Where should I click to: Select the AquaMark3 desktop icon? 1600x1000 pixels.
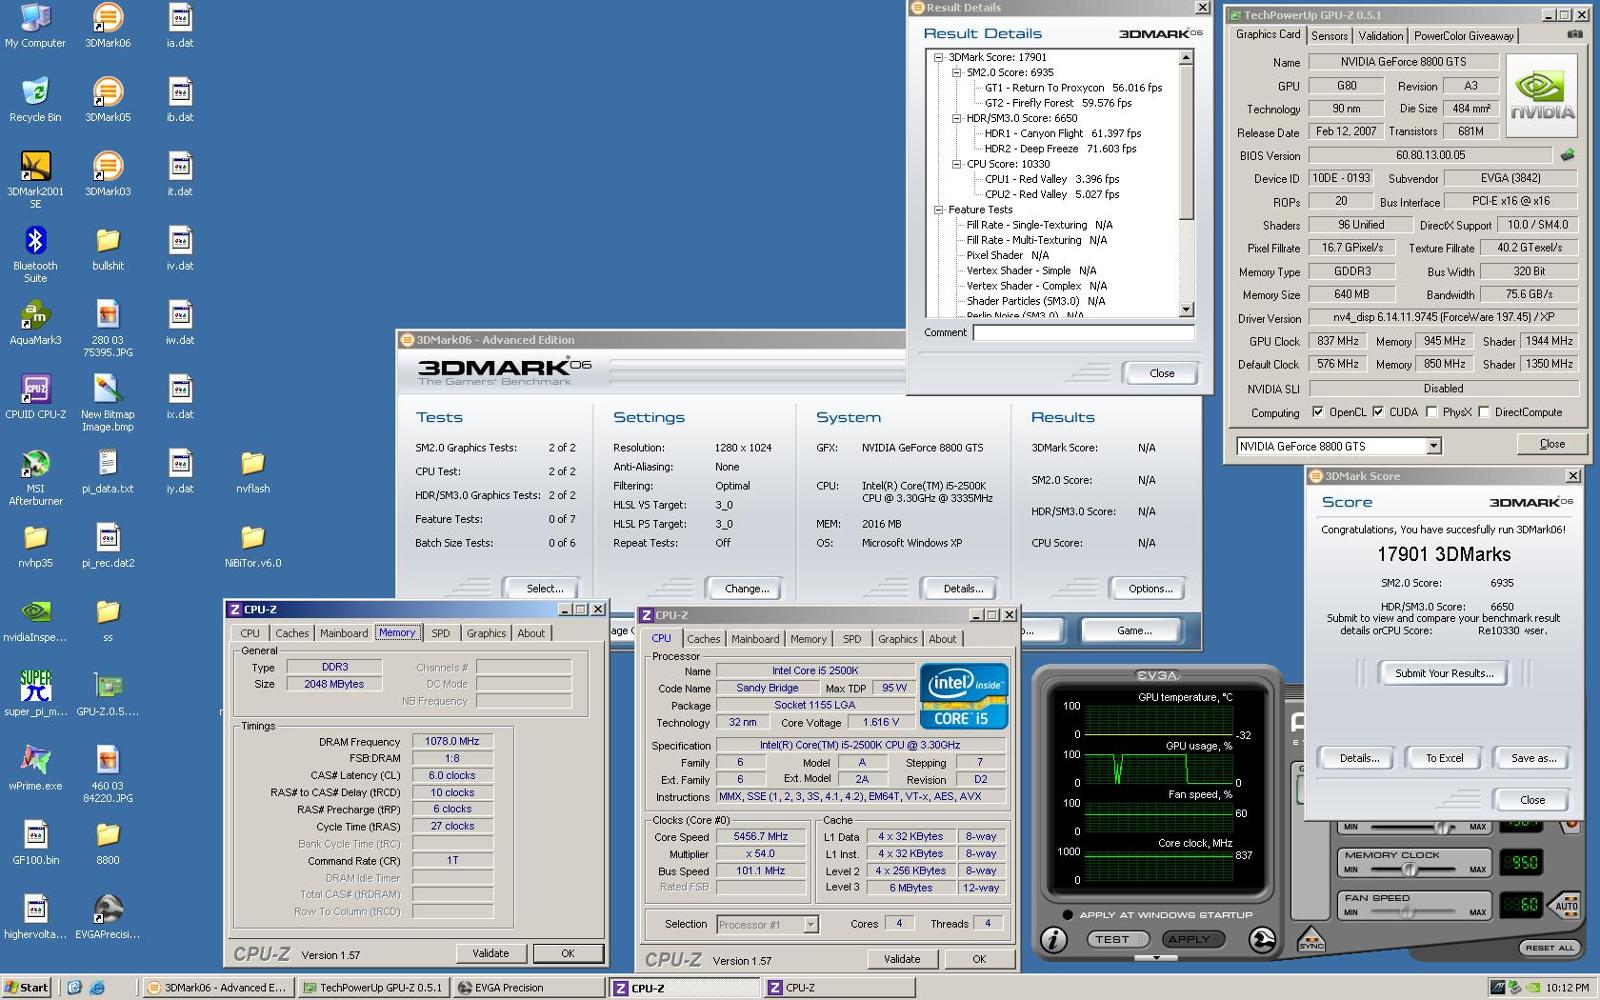[x=35, y=323]
